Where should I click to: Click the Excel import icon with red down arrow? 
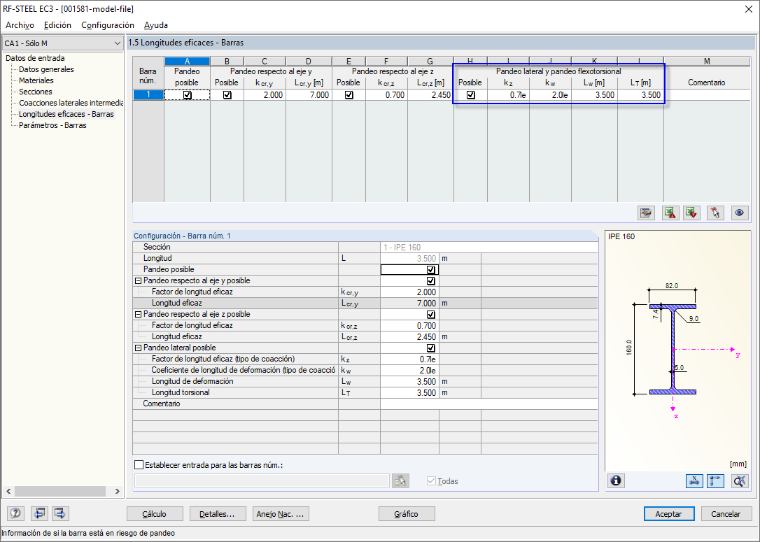tap(692, 212)
